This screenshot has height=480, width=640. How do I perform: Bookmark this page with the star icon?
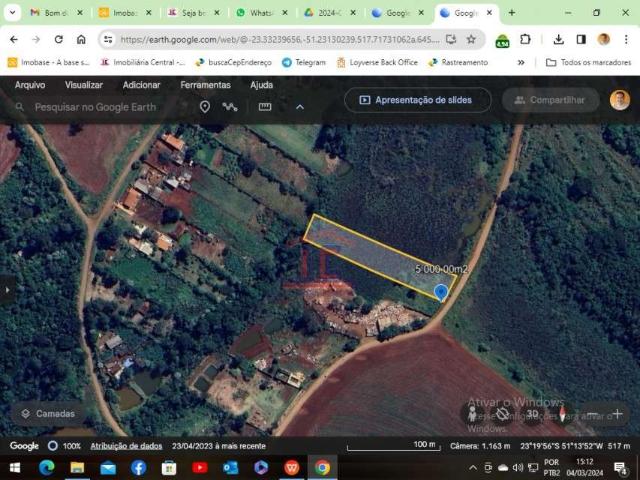coord(471,39)
